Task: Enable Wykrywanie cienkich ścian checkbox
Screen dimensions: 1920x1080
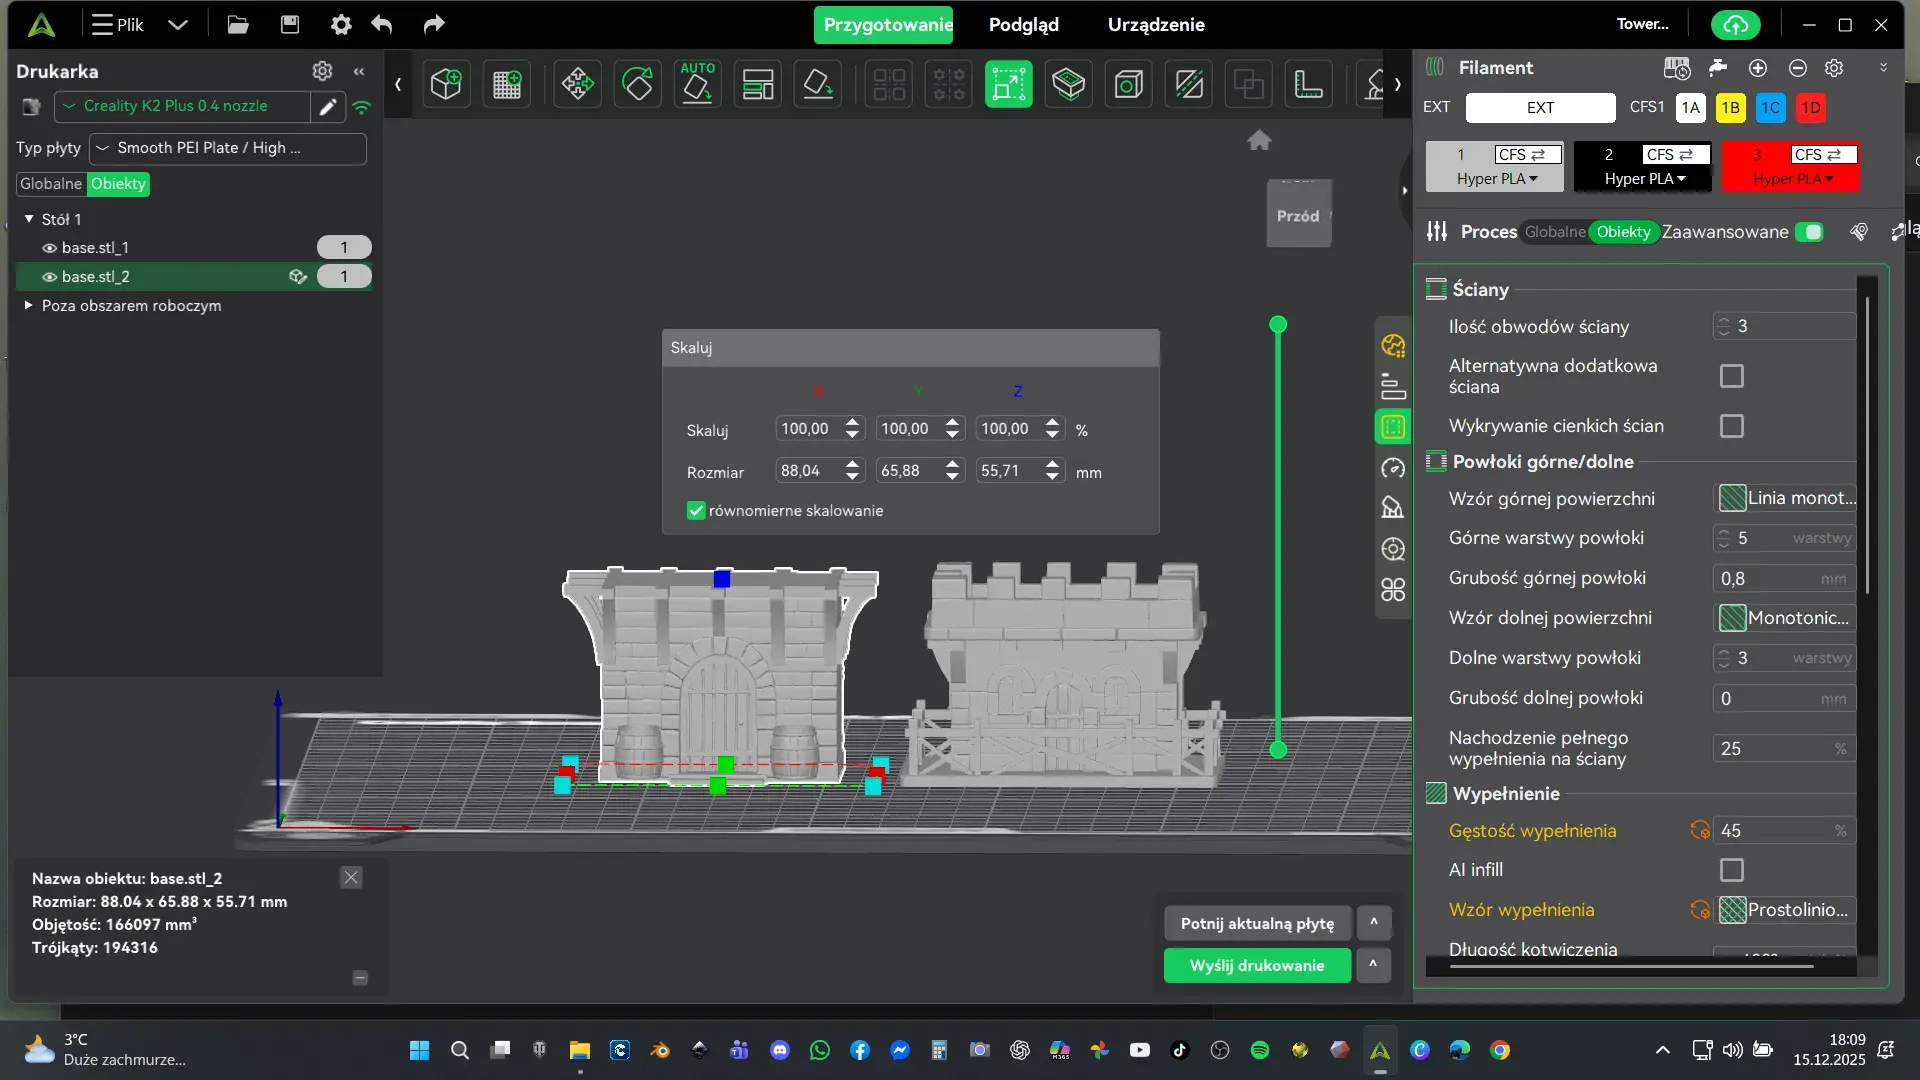Action: (1731, 426)
